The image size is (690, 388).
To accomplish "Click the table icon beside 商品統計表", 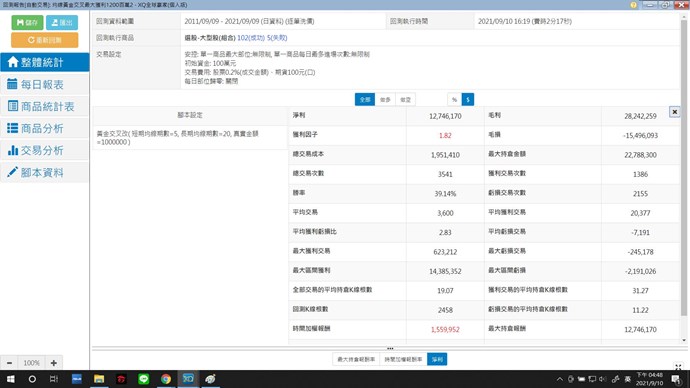I will tap(12, 106).
